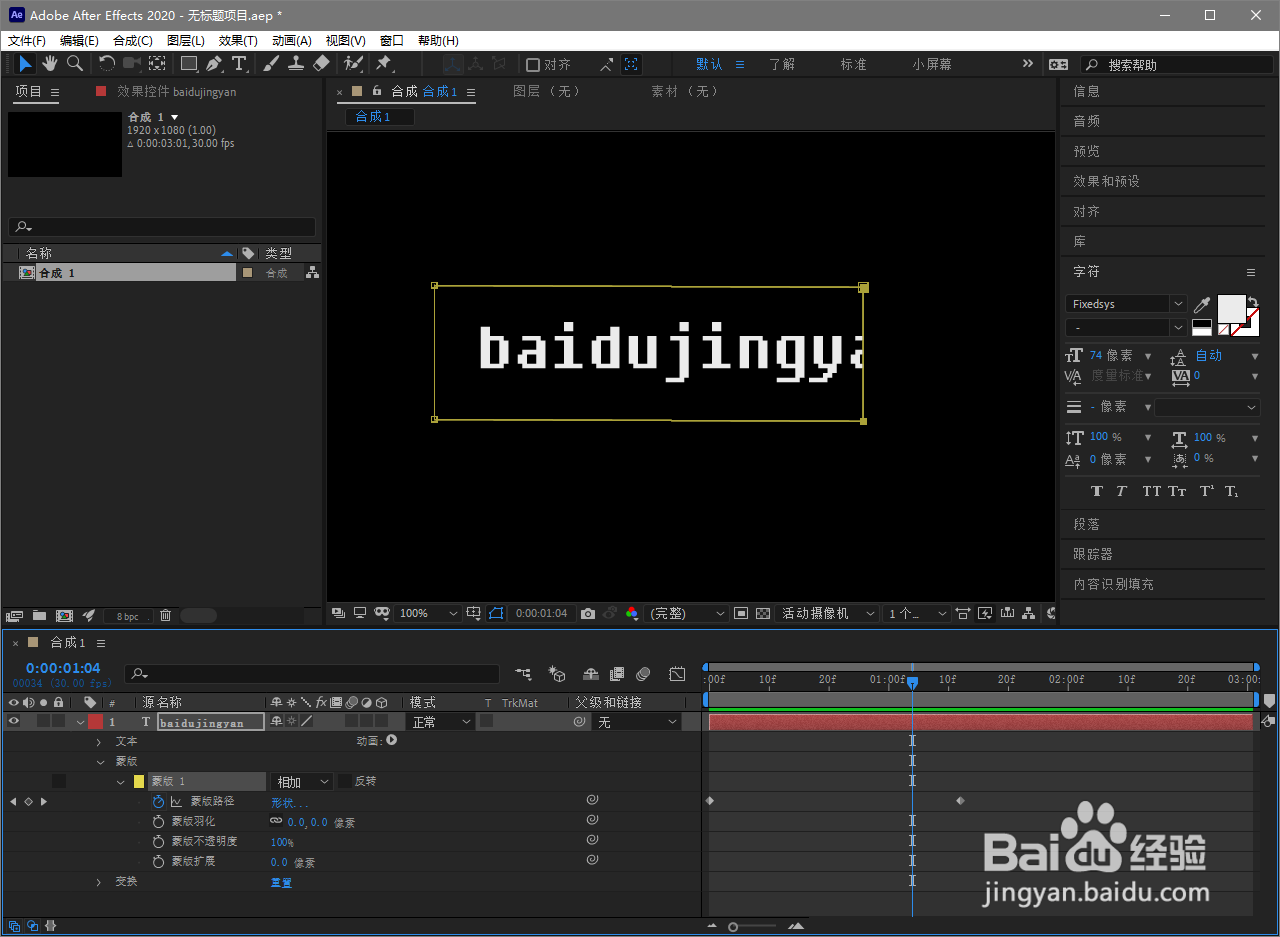Viewport: 1280px width, 937px height.
Task: Open the 段落 panel
Action: pyautogui.click(x=1086, y=524)
